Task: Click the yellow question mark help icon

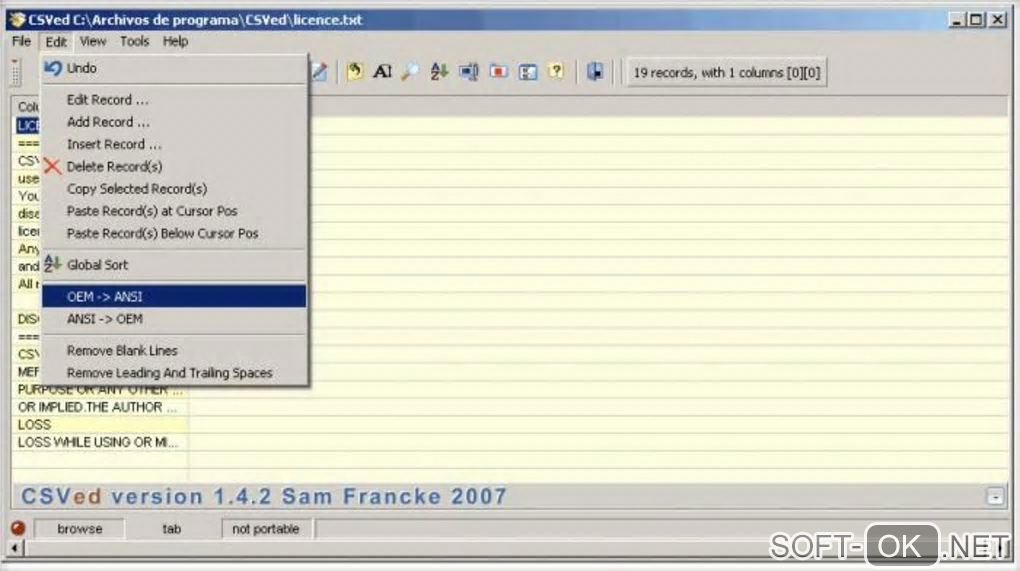Action: click(x=556, y=71)
